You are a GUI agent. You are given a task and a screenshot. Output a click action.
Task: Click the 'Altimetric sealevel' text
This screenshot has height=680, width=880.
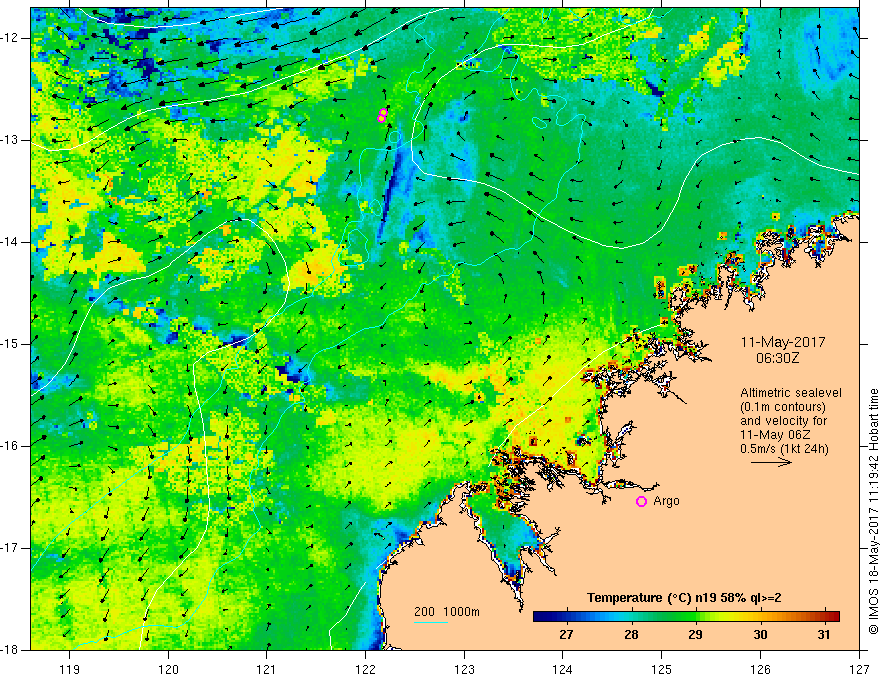[x=791, y=393]
